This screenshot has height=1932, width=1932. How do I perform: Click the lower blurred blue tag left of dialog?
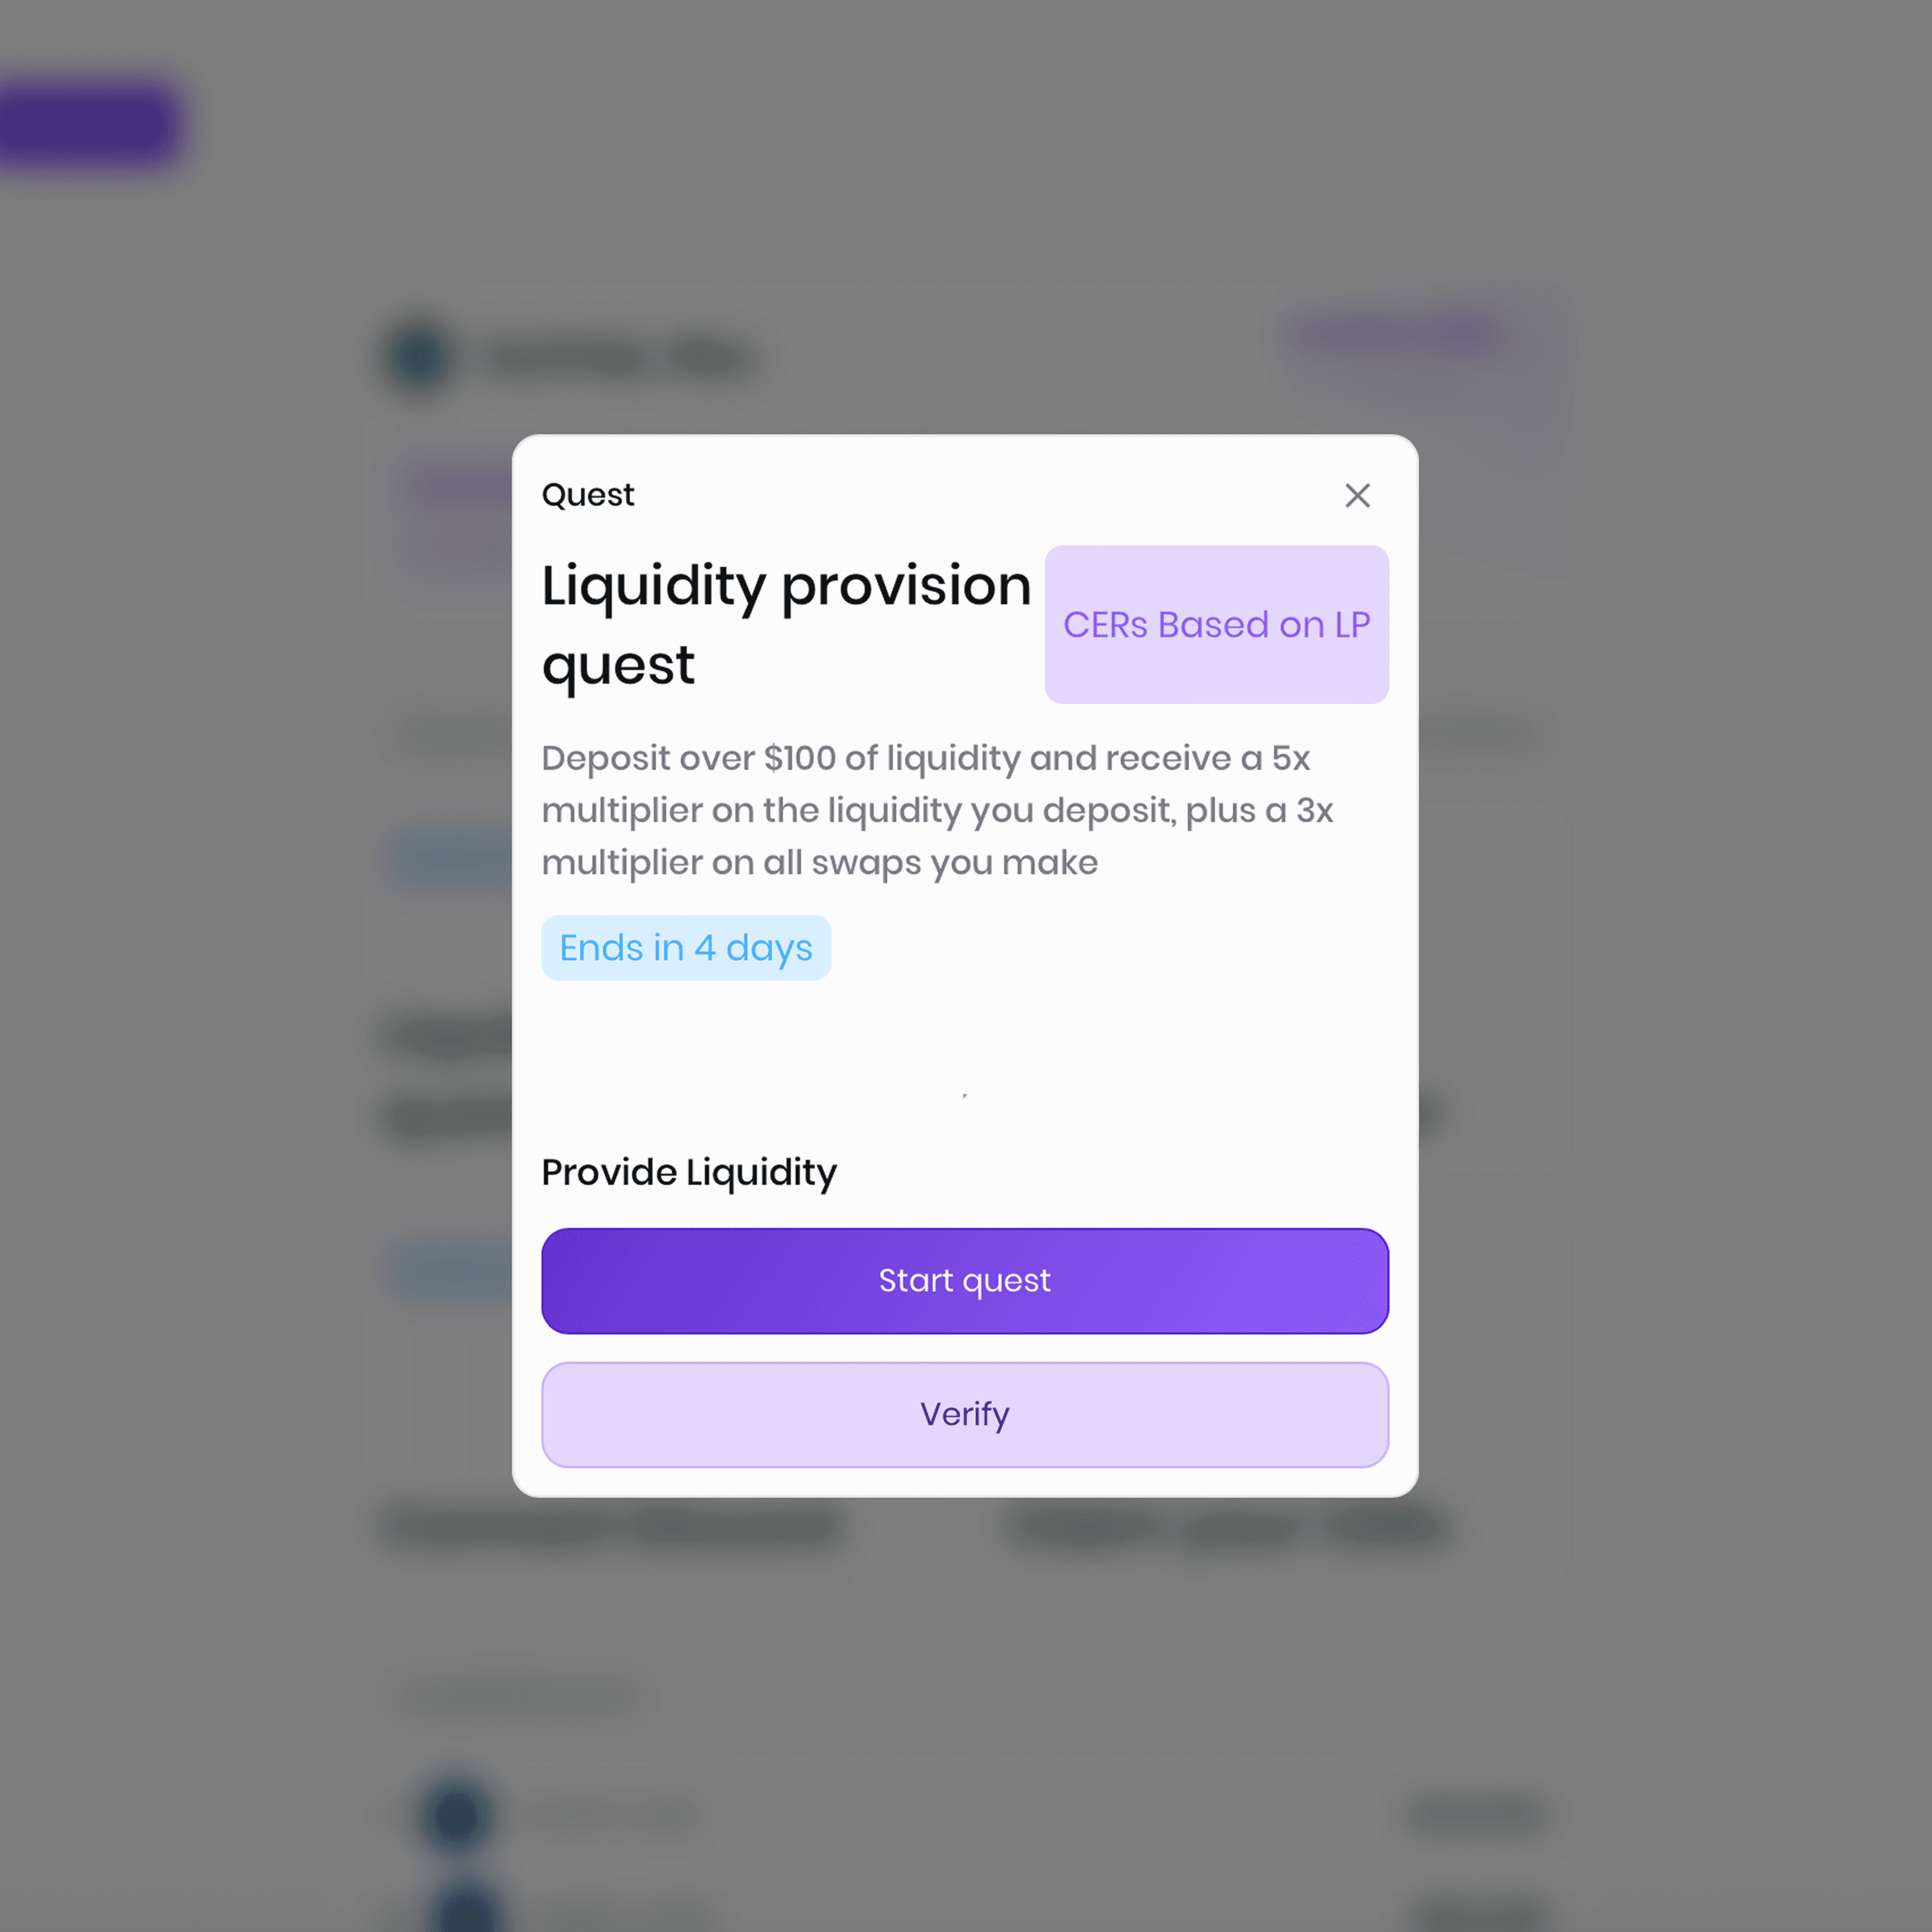pyautogui.click(x=450, y=1270)
